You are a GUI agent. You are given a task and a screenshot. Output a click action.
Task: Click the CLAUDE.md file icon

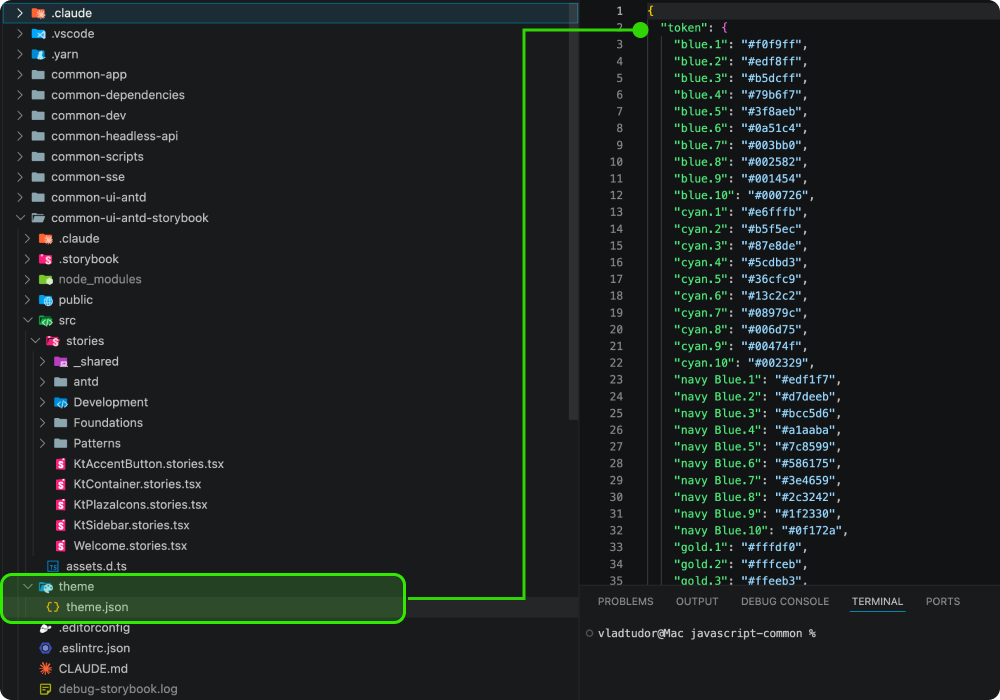pyautogui.click(x=45, y=669)
